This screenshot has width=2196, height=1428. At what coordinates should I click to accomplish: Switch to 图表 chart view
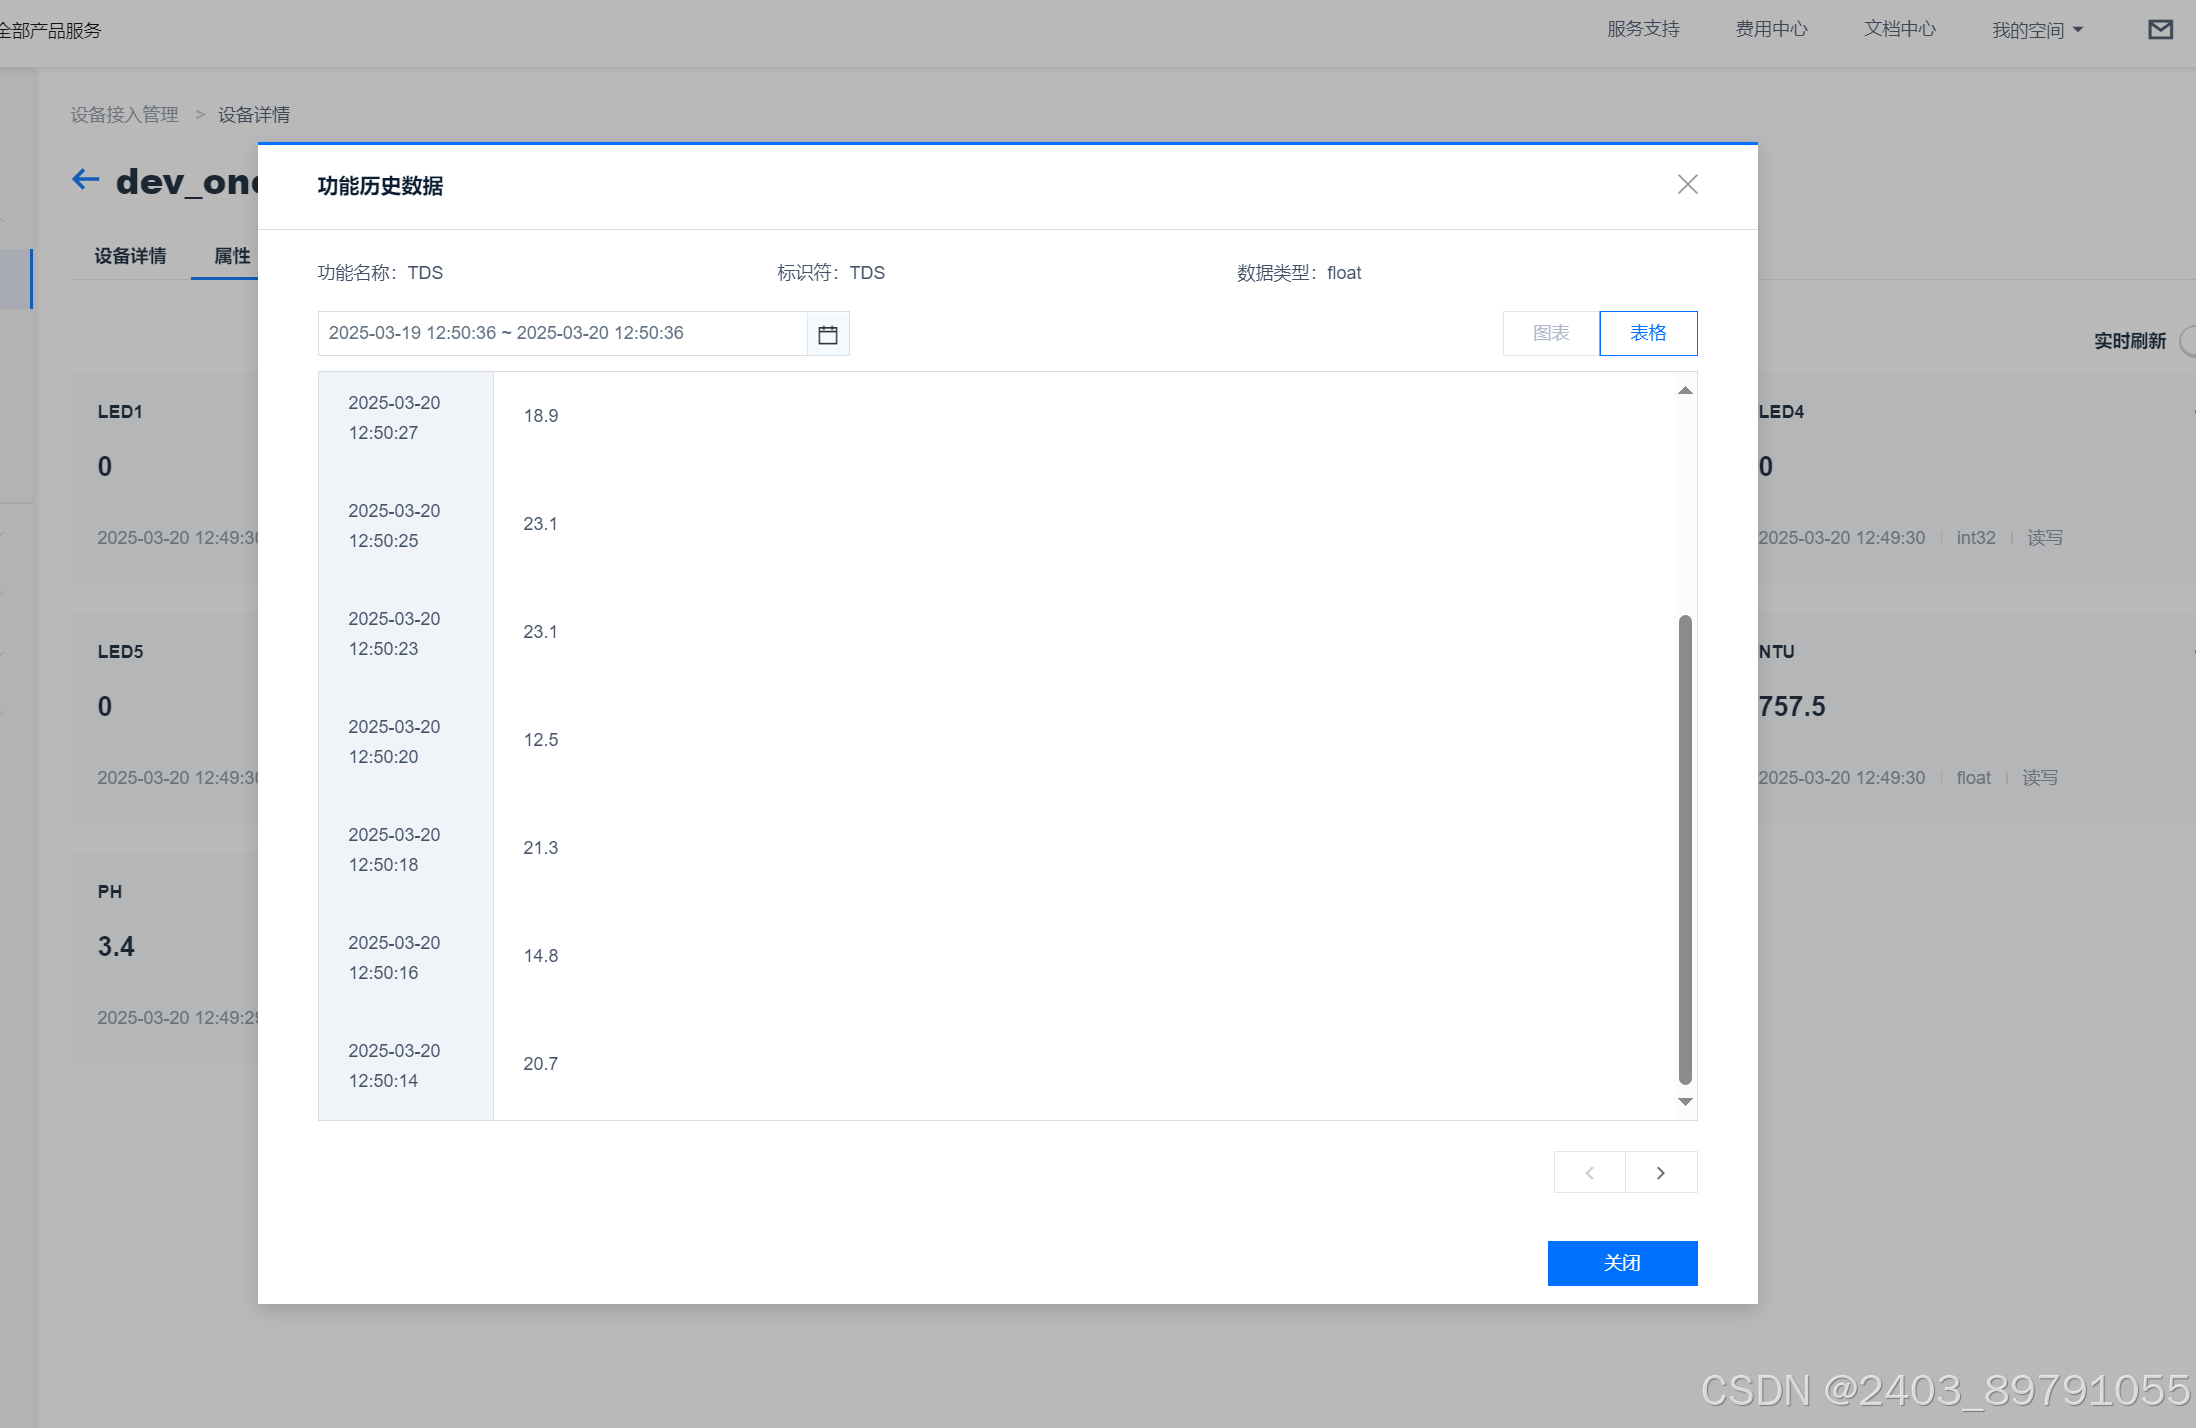click(x=1551, y=333)
